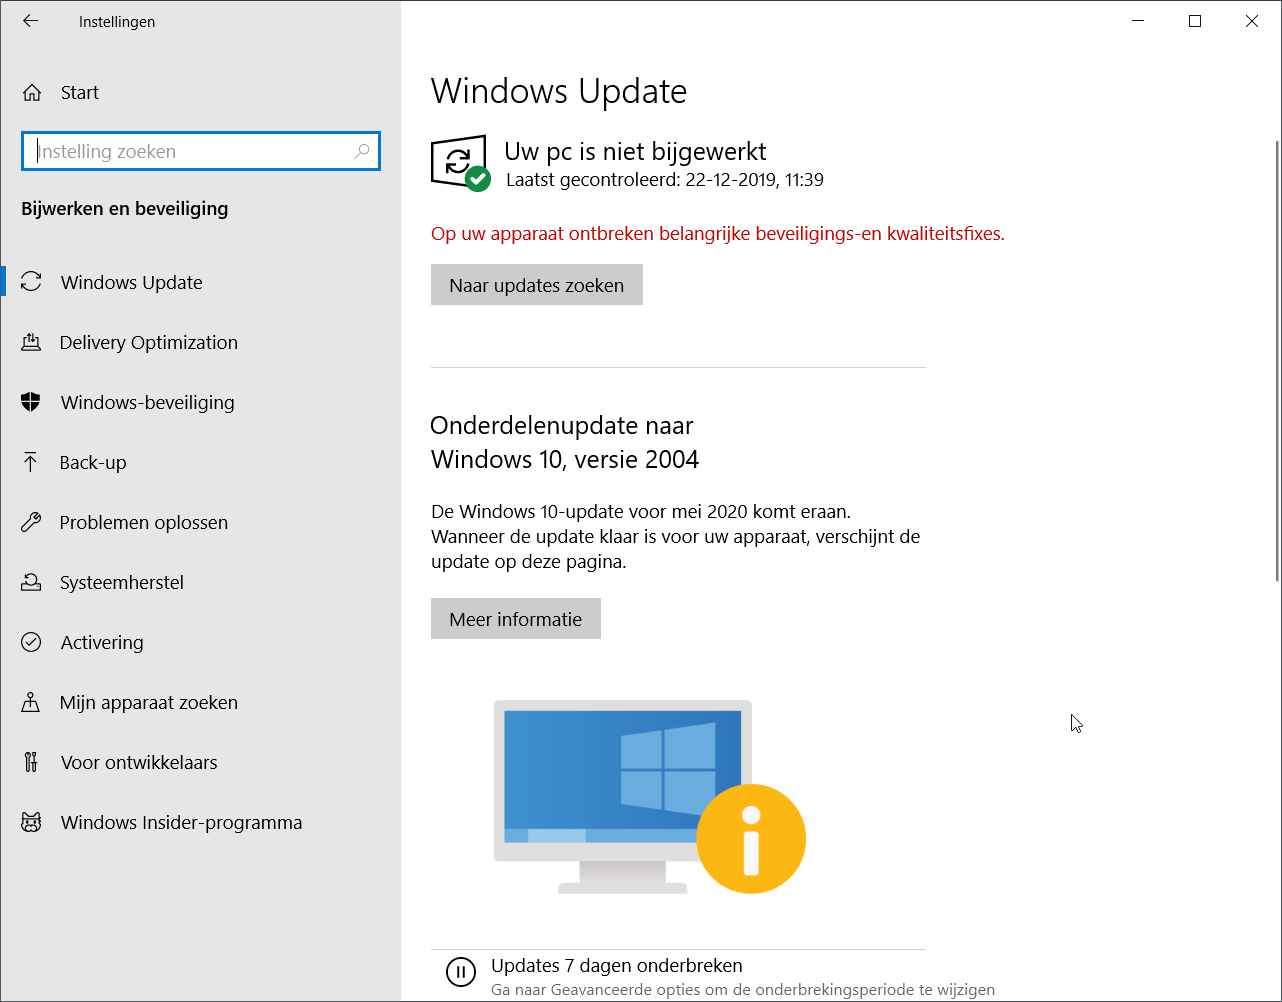Open the Systeemherstel recovery section

pyautogui.click(x=121, y=582)
